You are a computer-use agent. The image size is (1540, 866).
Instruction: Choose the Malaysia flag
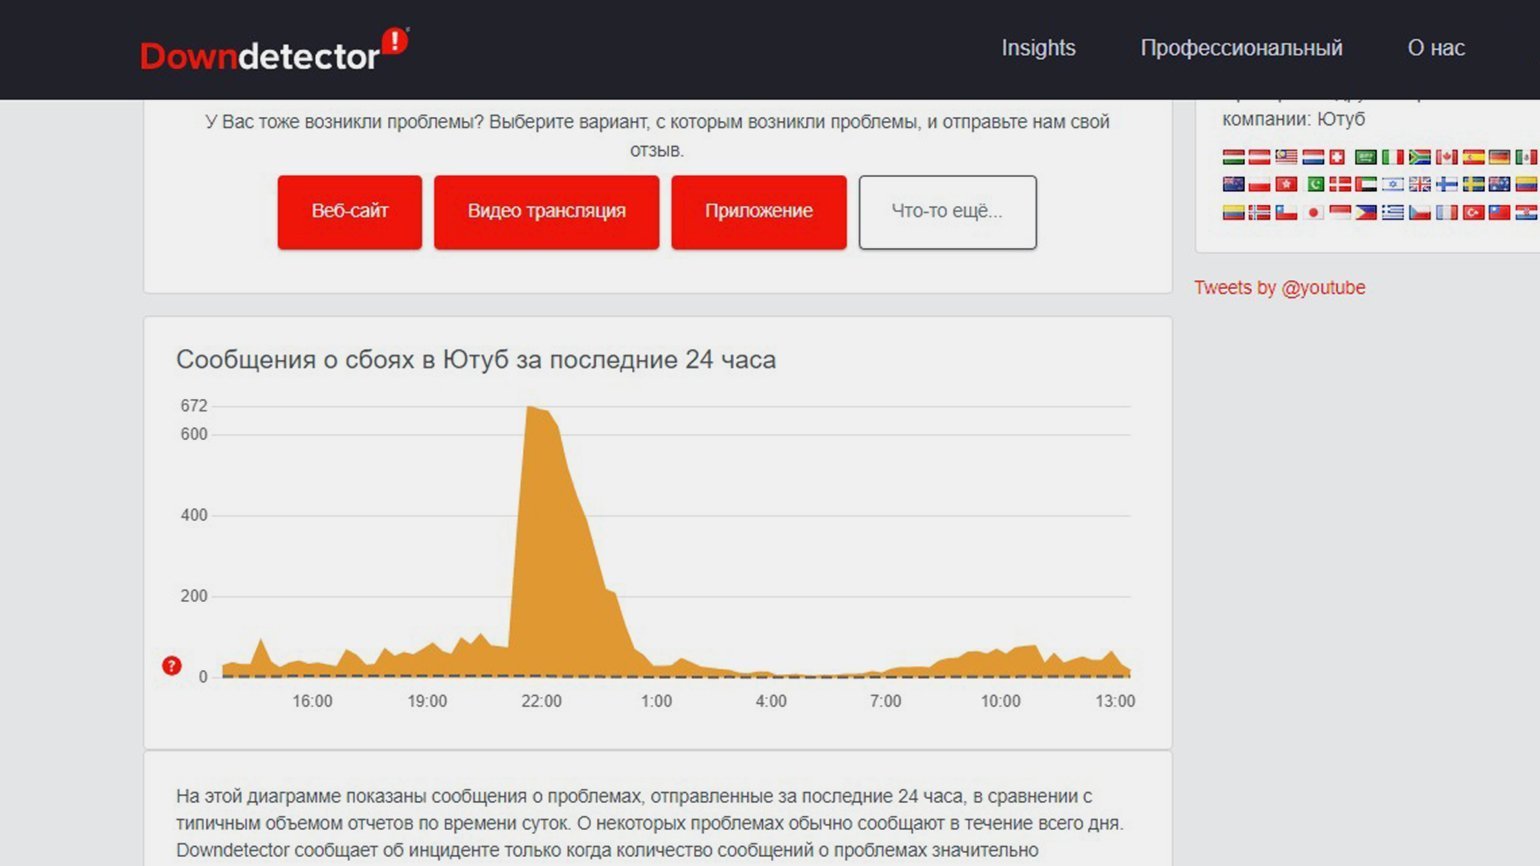1286,157
